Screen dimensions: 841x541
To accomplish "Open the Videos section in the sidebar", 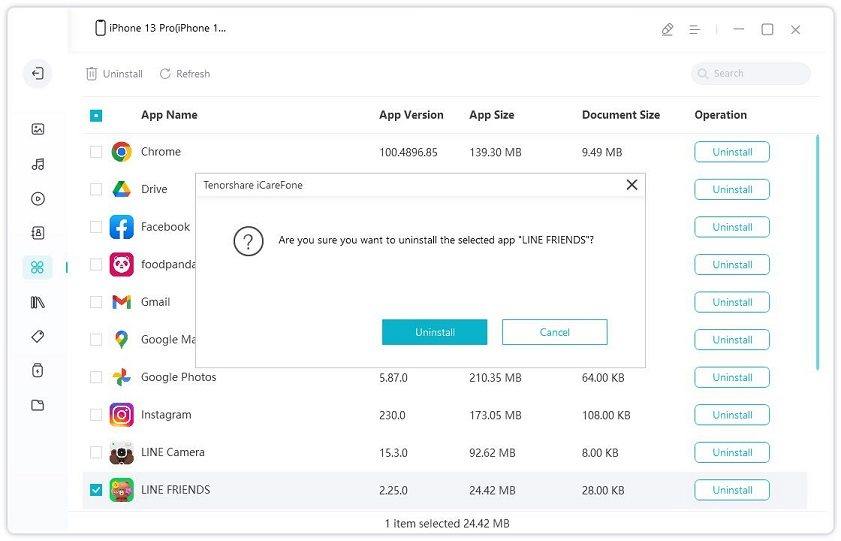I will (37, 198).
